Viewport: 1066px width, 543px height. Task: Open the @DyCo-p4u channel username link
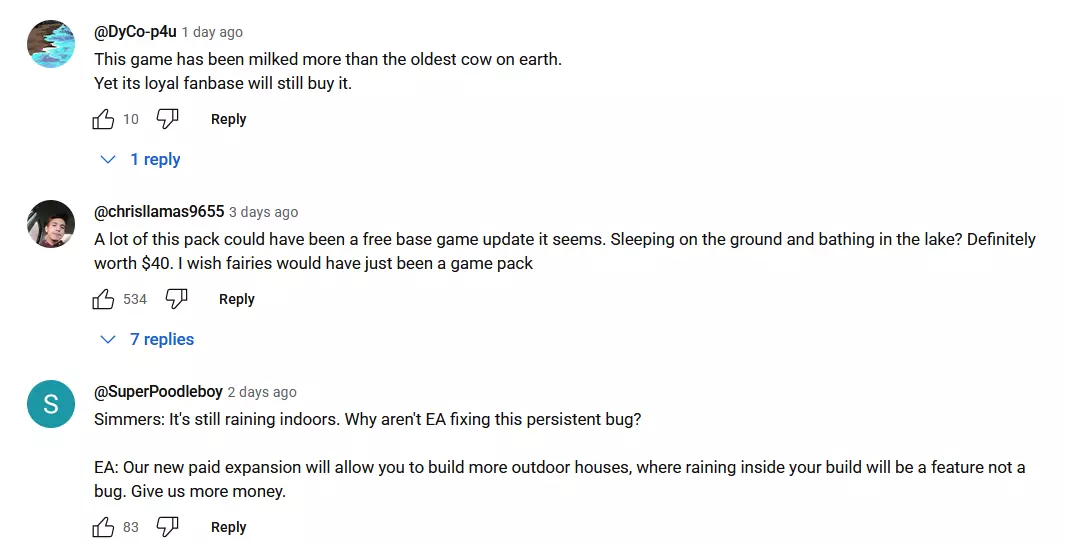coord(135,32)
